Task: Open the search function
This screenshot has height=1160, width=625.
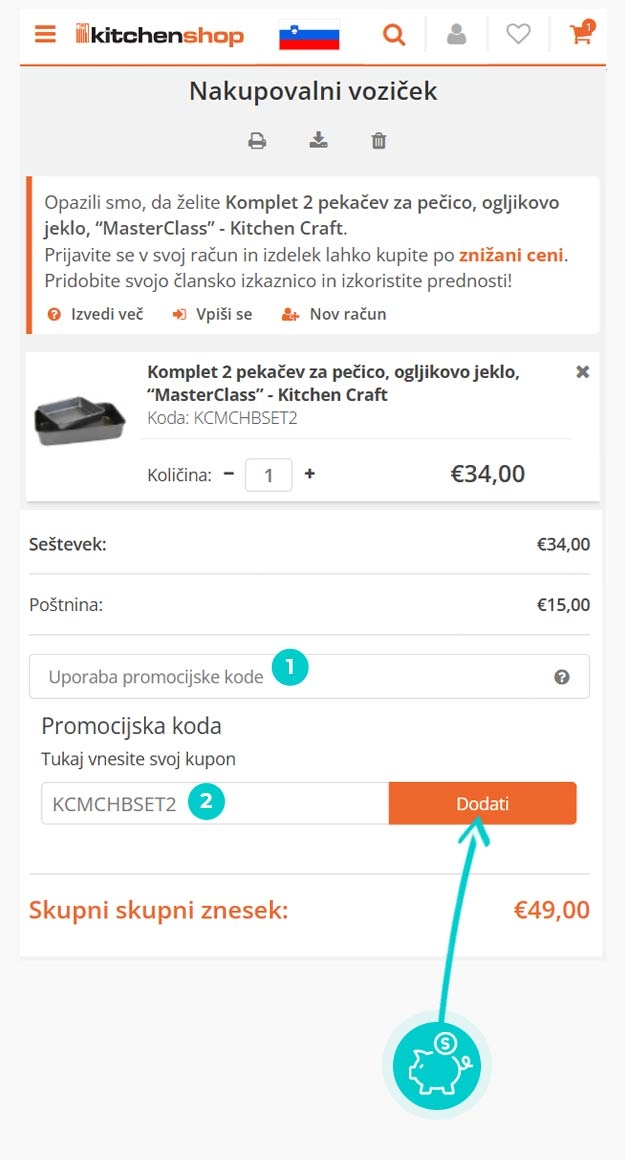Action: [x=394, y=33]
